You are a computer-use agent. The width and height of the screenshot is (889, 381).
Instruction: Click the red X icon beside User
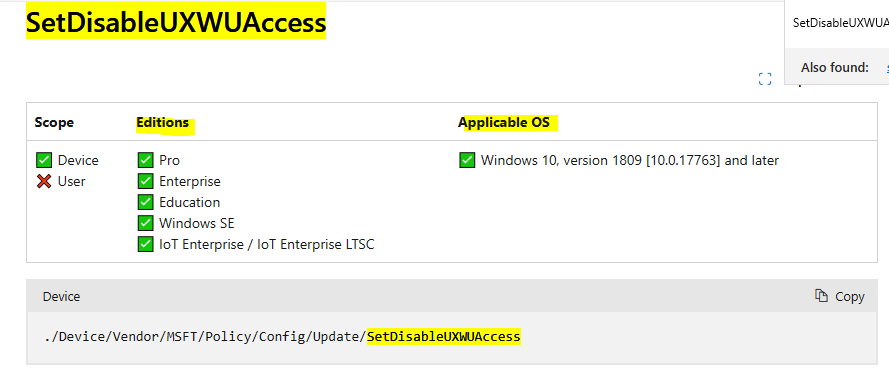click(44, 181)
